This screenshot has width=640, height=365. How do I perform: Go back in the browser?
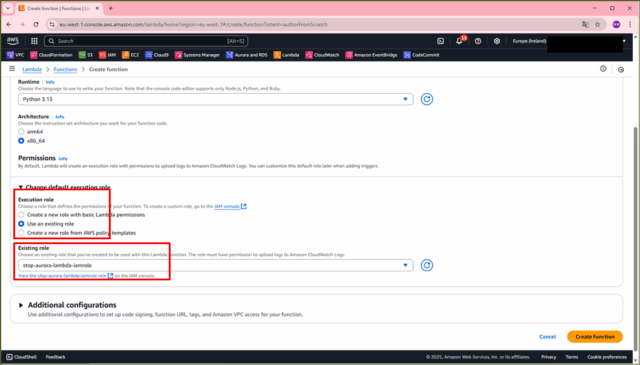pos(9,24)
